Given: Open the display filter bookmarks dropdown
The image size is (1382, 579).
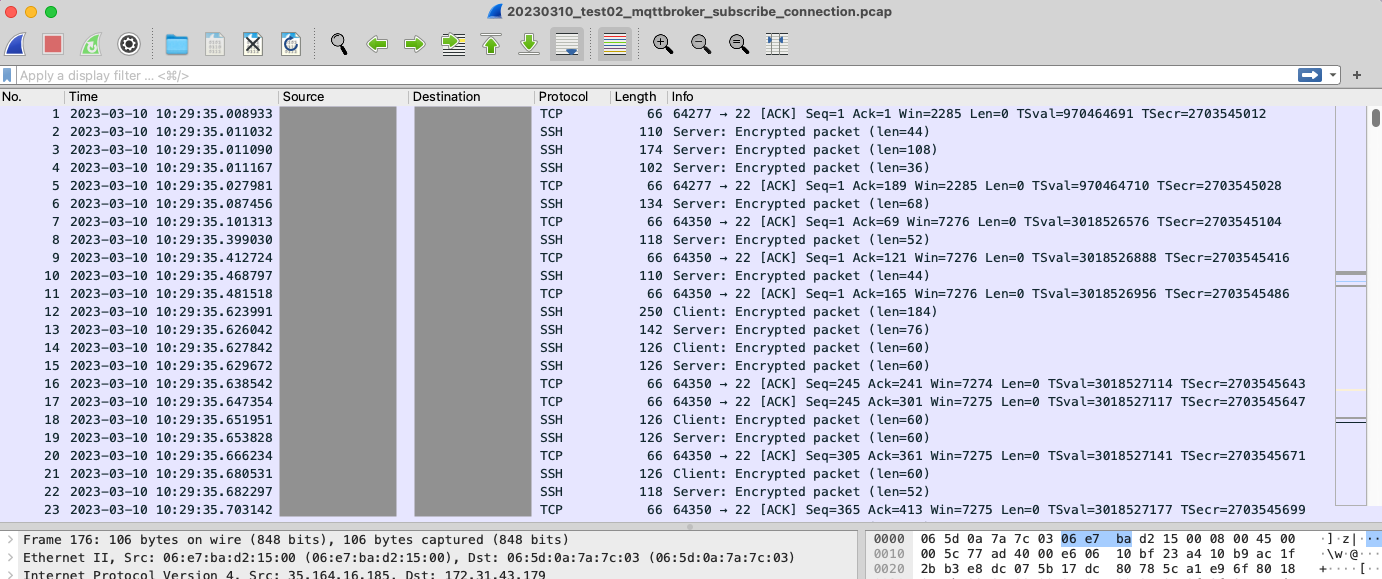Looking at the screenshot, I should (x=8, y=75).
